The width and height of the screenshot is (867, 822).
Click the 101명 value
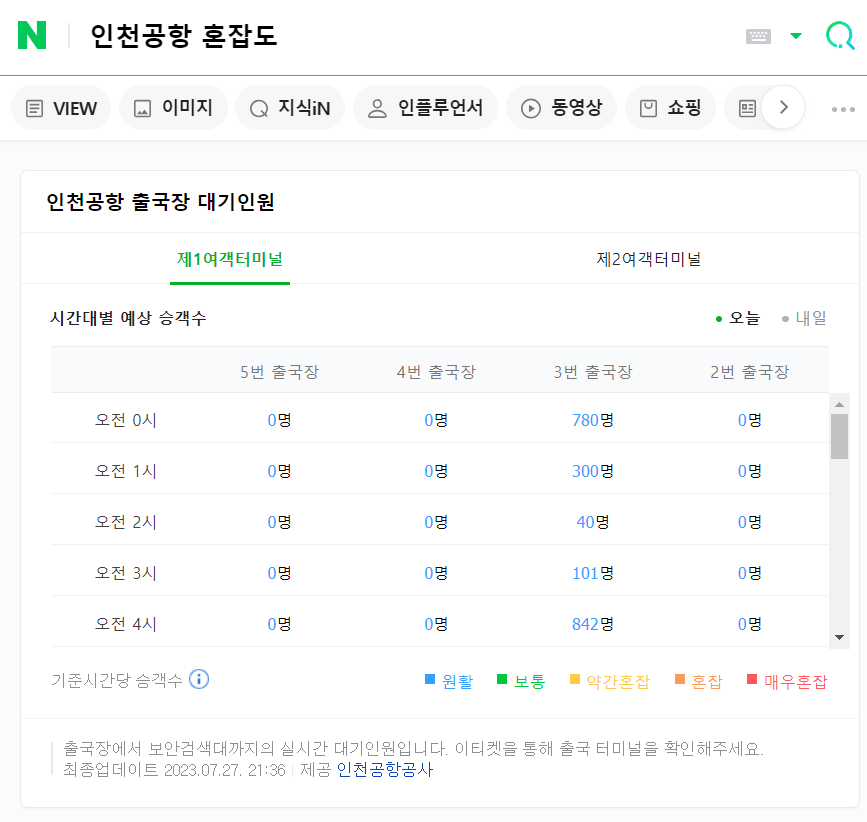tap(593, 573)
